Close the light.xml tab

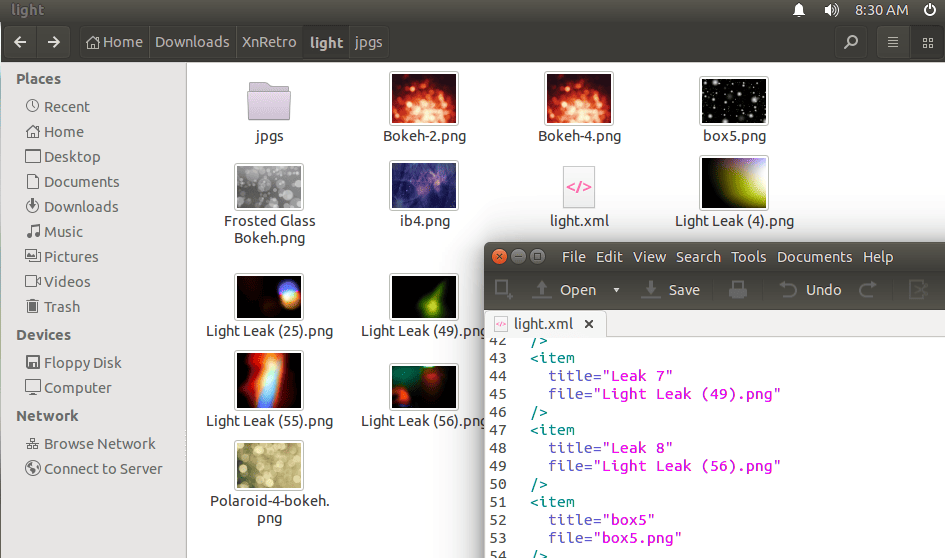589,324
